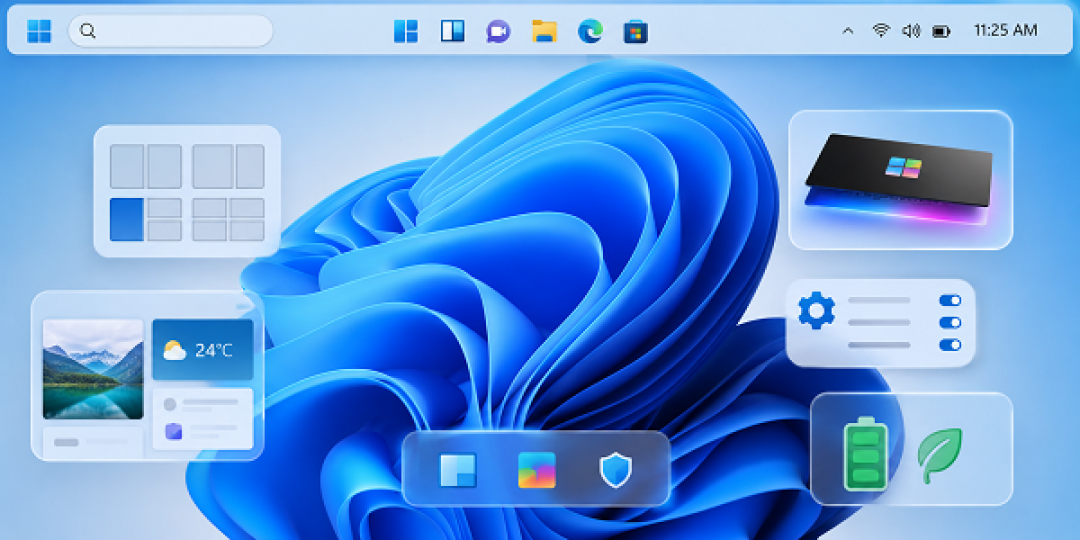Launch the purple Chat camera icon
Screen dimensions: 1080x540
[x=498, y=31]
